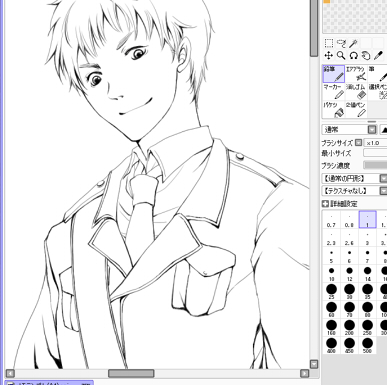This screenshot has height=385, width=387.
Task: Select the zoom magnifier tool
Action: [341, 55]
